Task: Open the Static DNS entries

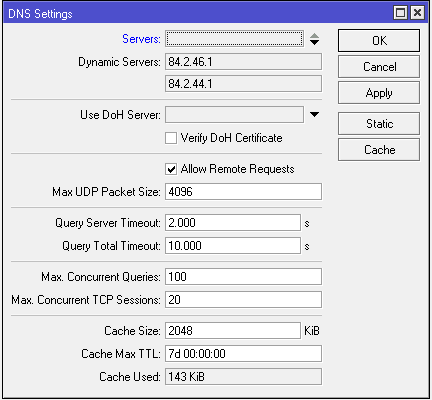Action: point(379,124)
